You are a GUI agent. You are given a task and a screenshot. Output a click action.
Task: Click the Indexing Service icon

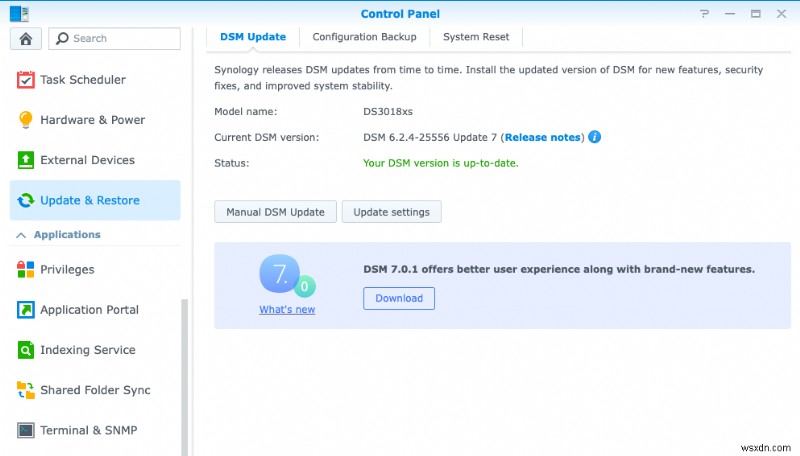(26, 350)
